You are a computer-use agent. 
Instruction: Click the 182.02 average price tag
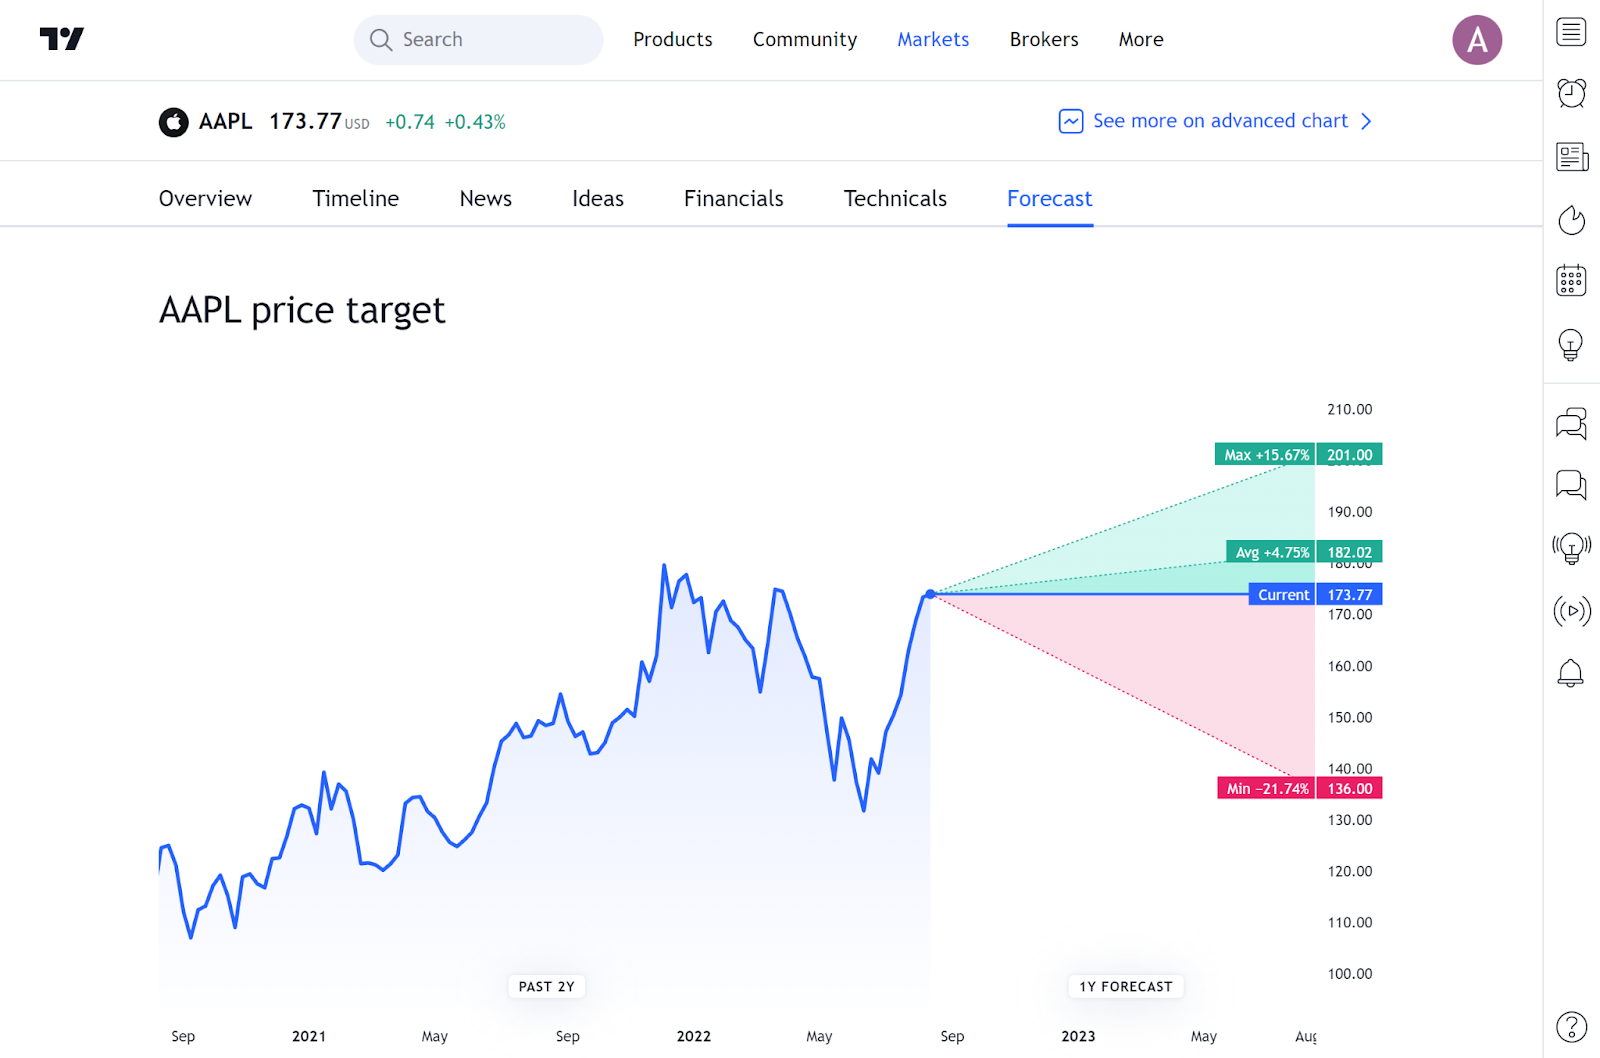pyautogui.click(x=1349, y=552)
